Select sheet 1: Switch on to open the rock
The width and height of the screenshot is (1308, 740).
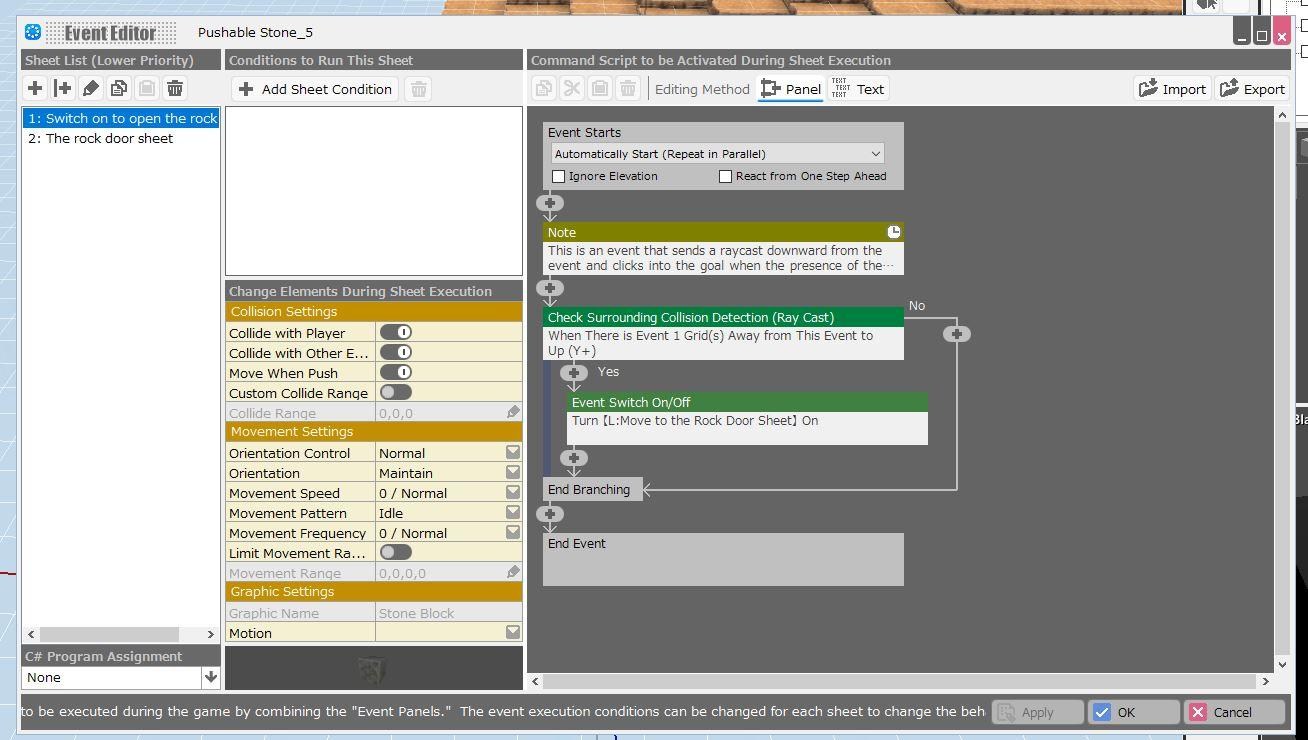pyautogui.click(x=121, y=118)
